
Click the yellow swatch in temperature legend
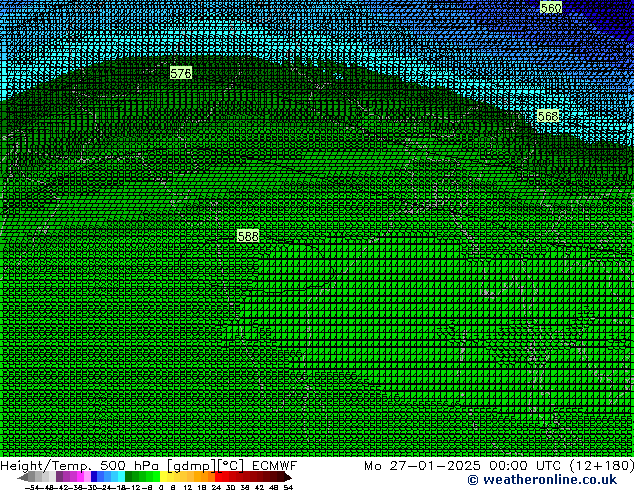click(168, 477)
